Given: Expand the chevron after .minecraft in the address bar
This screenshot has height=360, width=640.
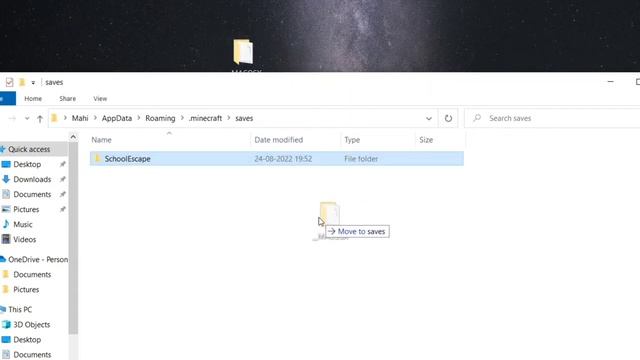Looking at the screenshot, I should (229, 118).
